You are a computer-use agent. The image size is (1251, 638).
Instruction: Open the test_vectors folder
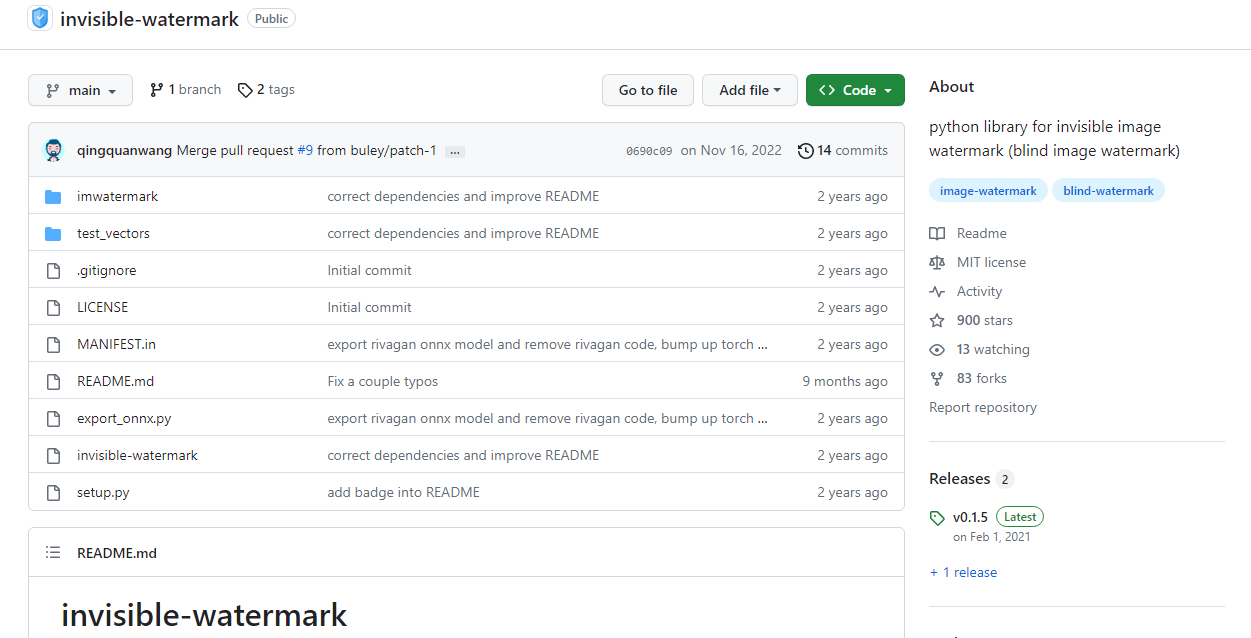click(x=113, y=234)
